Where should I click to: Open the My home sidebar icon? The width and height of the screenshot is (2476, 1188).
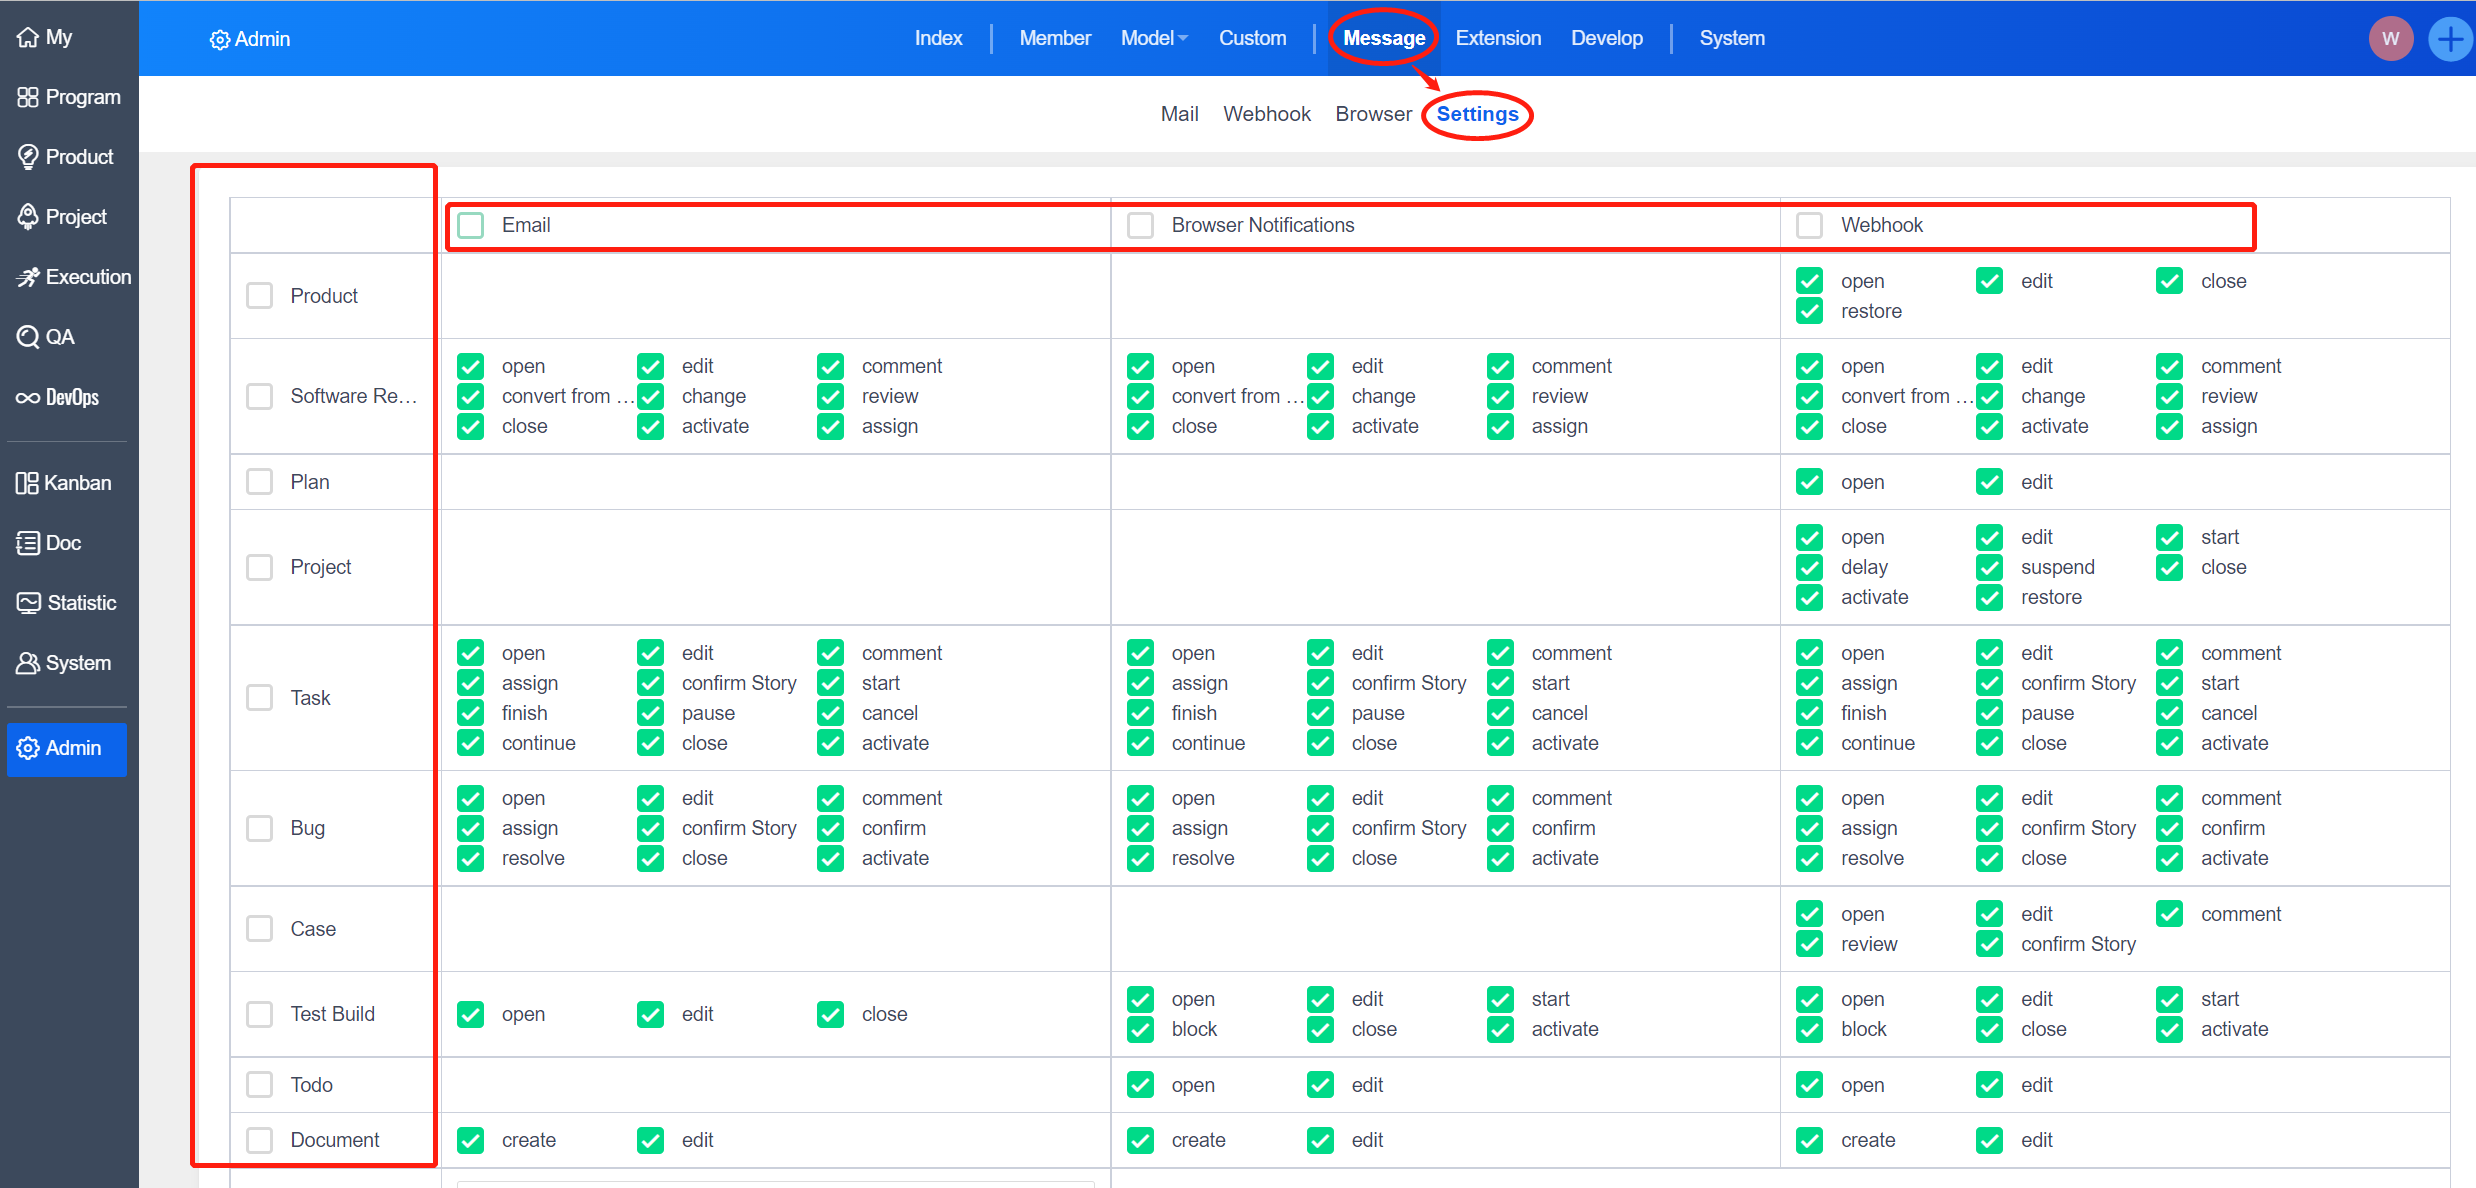tap(28, 38)
